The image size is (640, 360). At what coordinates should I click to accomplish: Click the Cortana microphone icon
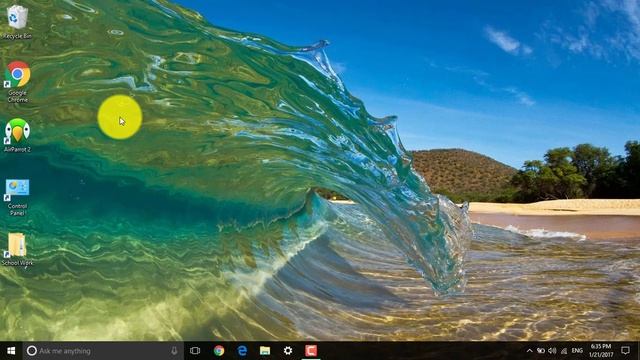click(174, 351)
